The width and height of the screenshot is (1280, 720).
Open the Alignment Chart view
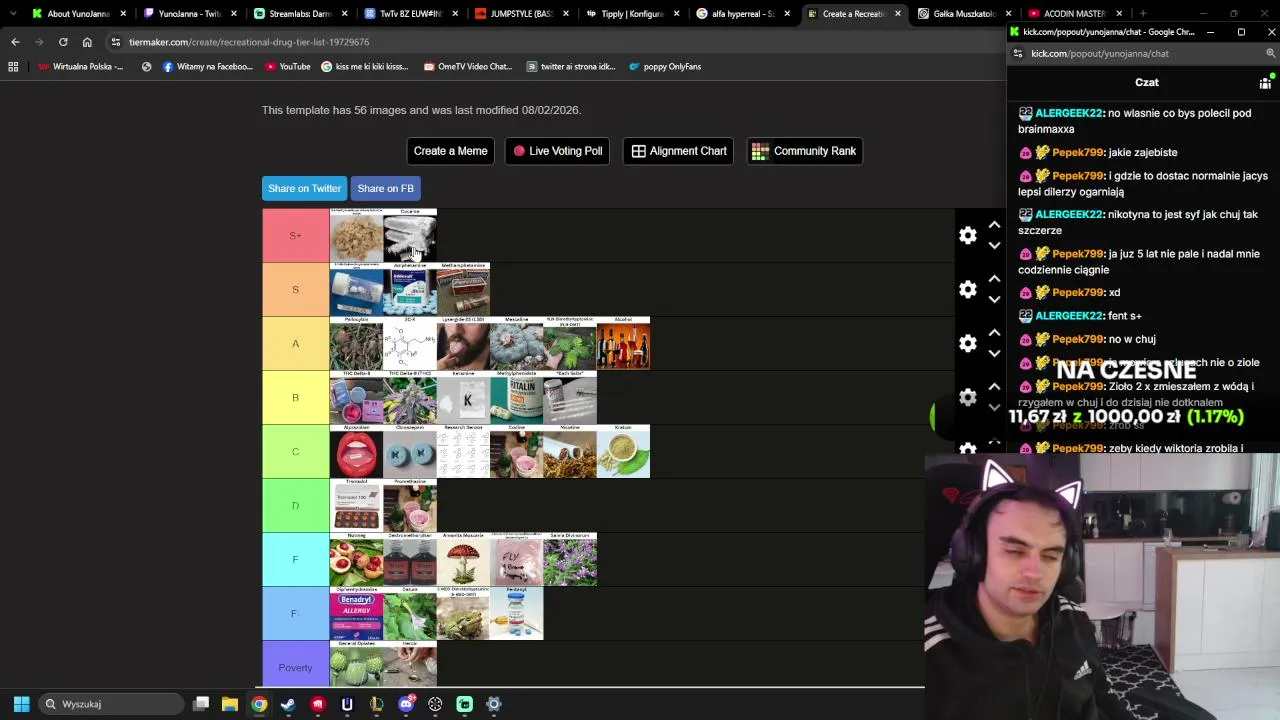tap(679, 151)
